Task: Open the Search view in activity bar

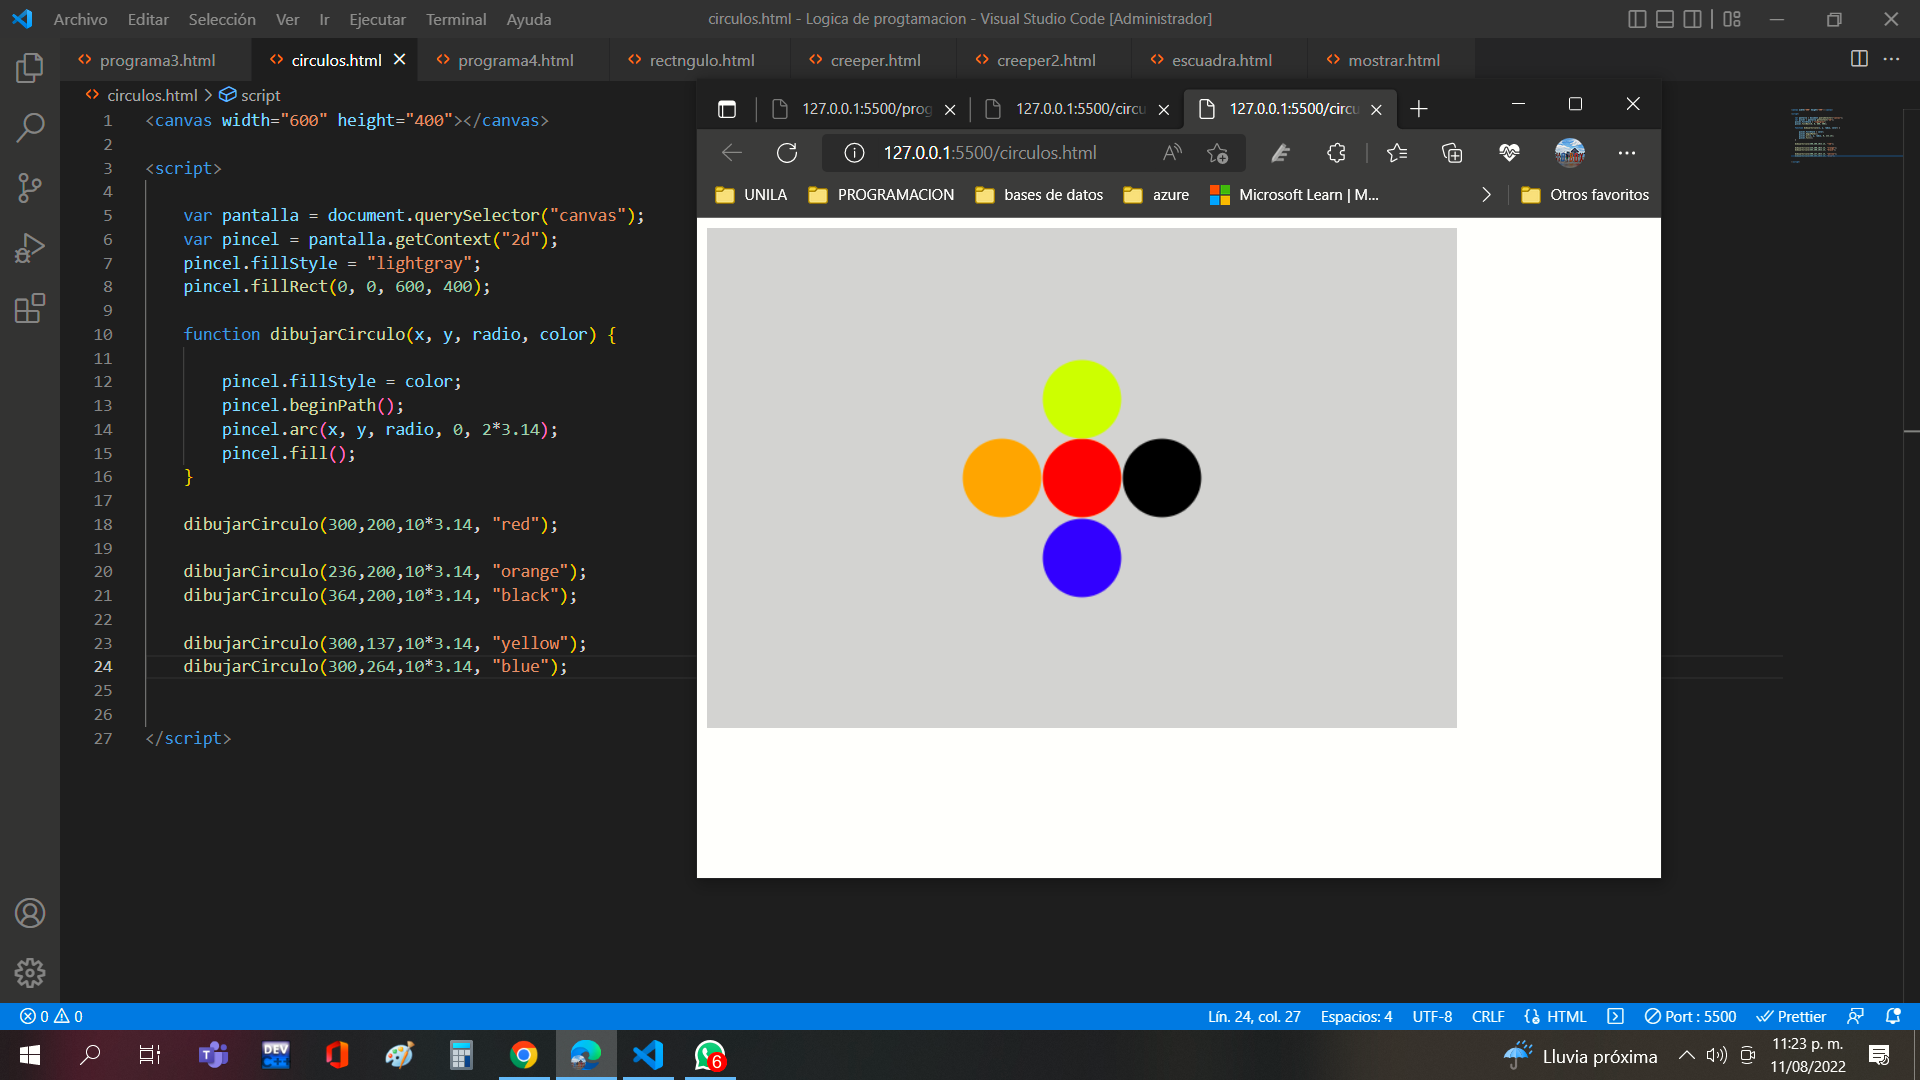Action: tap(30, 127)
